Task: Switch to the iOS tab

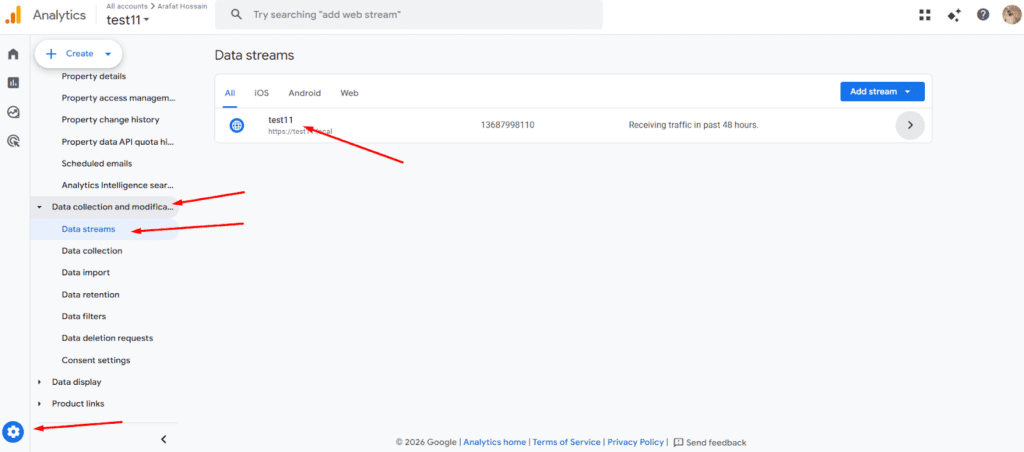Action: click(261, 93)
